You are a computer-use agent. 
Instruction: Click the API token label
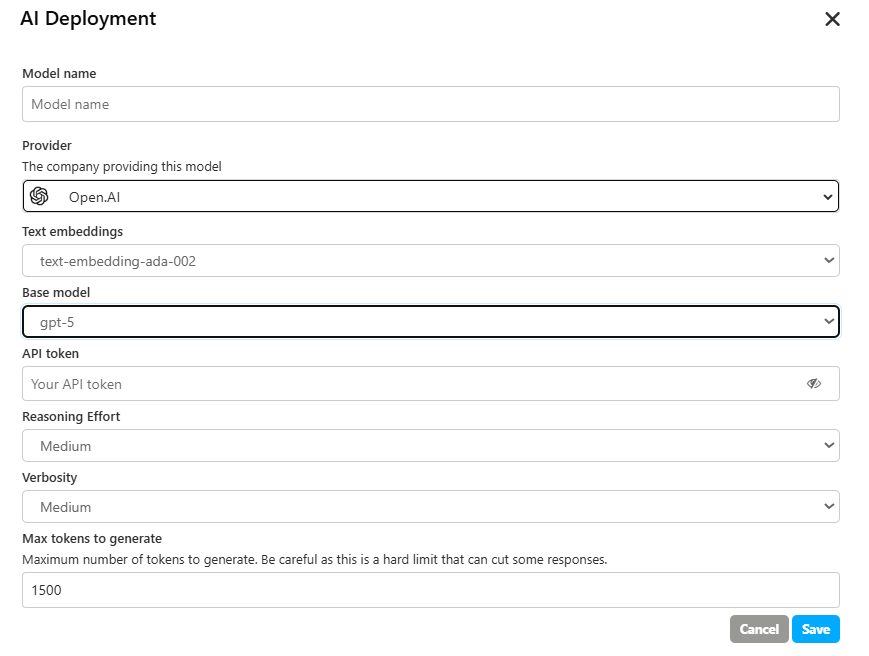tap(50, 353)
